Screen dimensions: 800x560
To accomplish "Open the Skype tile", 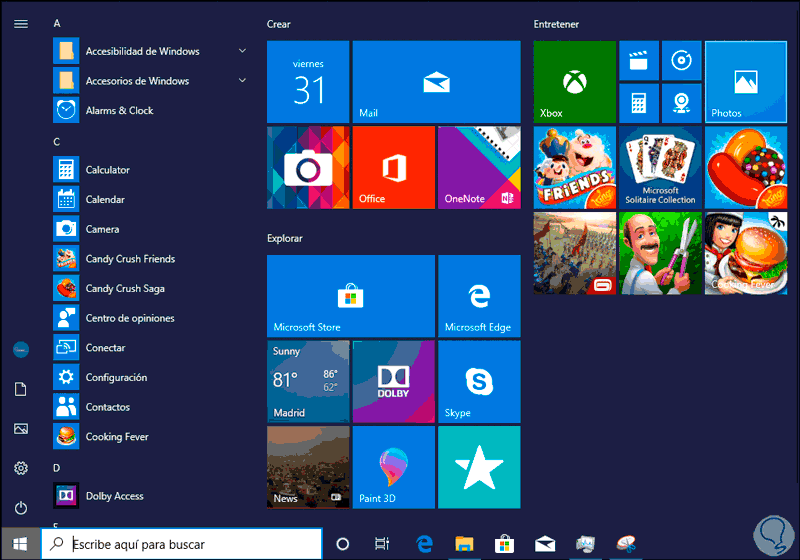I will pyautogui.click(x=479, y=382).
